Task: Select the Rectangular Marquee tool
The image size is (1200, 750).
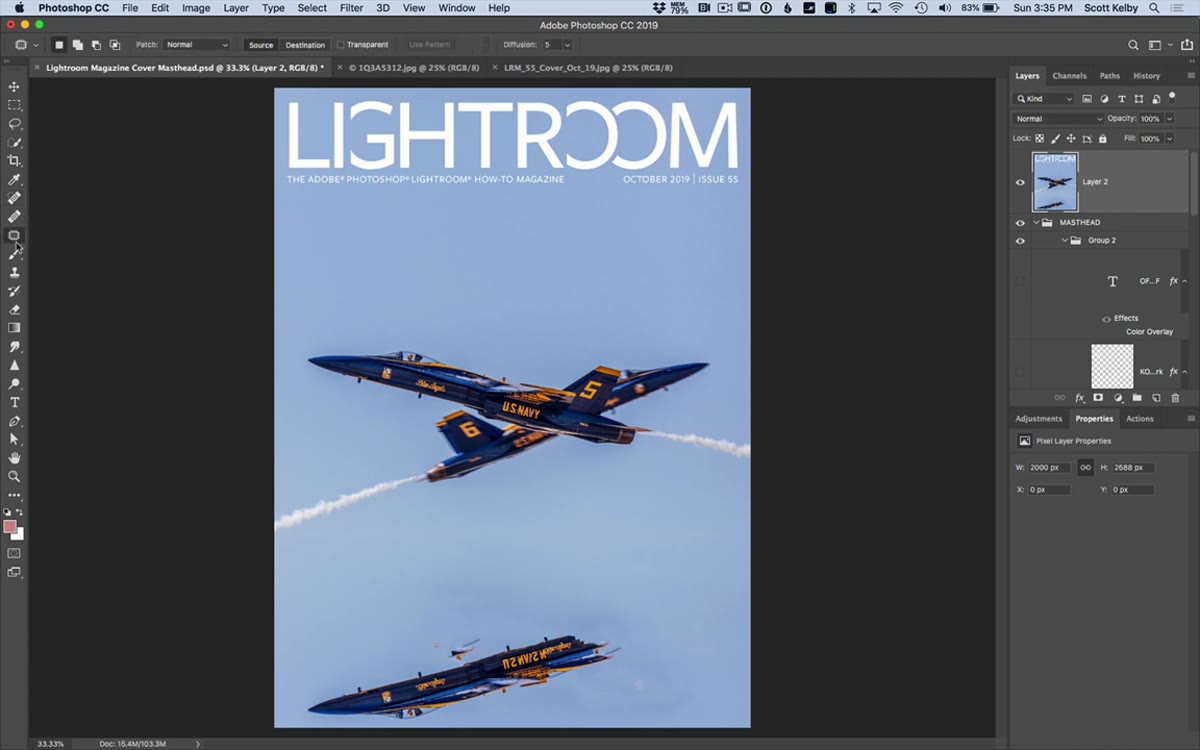Action: [14, 105]
